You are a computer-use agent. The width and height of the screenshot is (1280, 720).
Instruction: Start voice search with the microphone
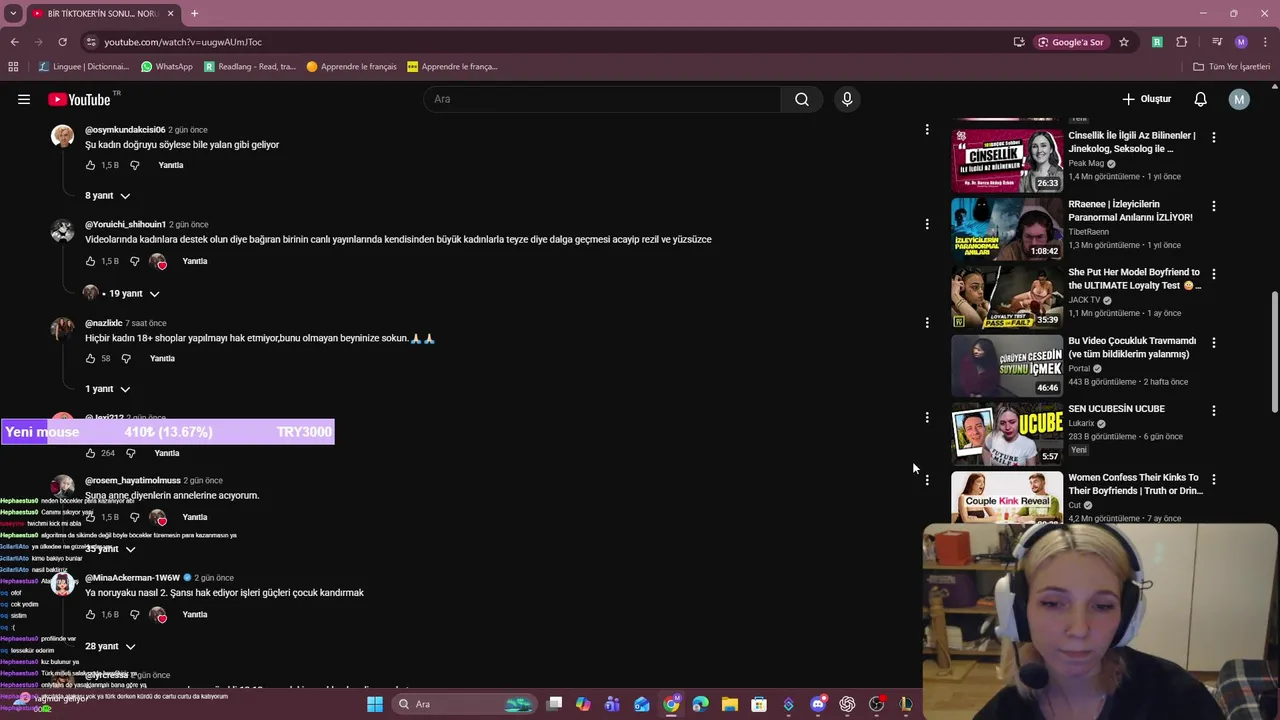(847, 99)
